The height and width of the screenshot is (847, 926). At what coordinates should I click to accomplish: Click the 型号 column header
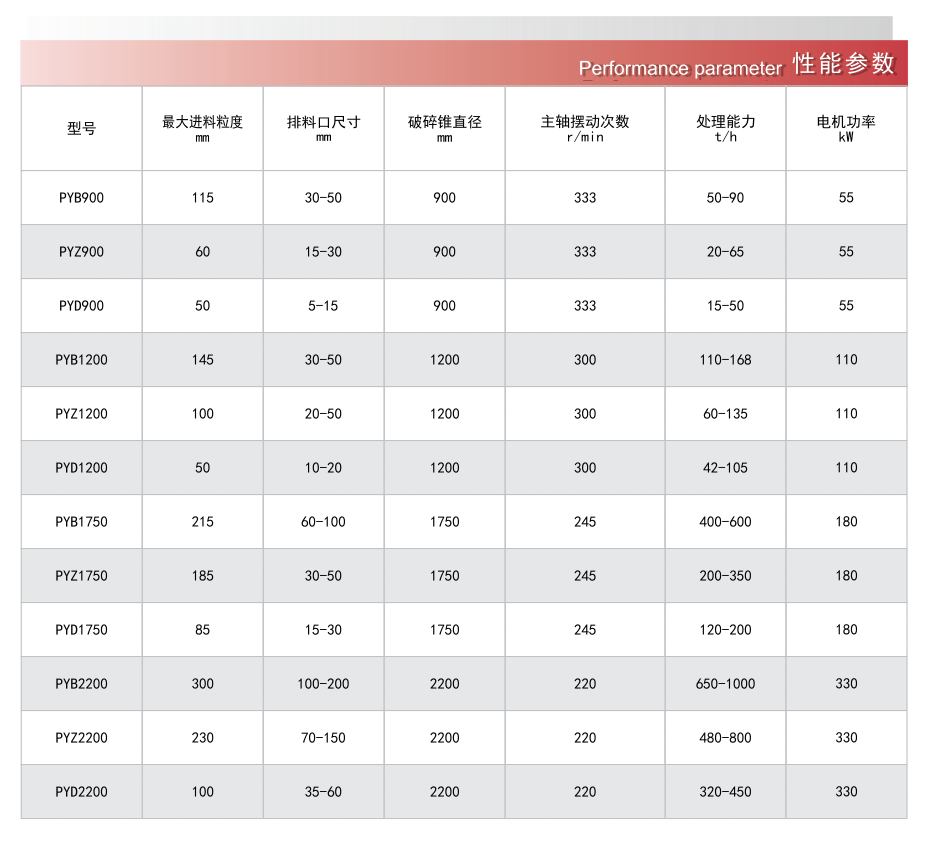pyautogui.click(x=81, y=129)
